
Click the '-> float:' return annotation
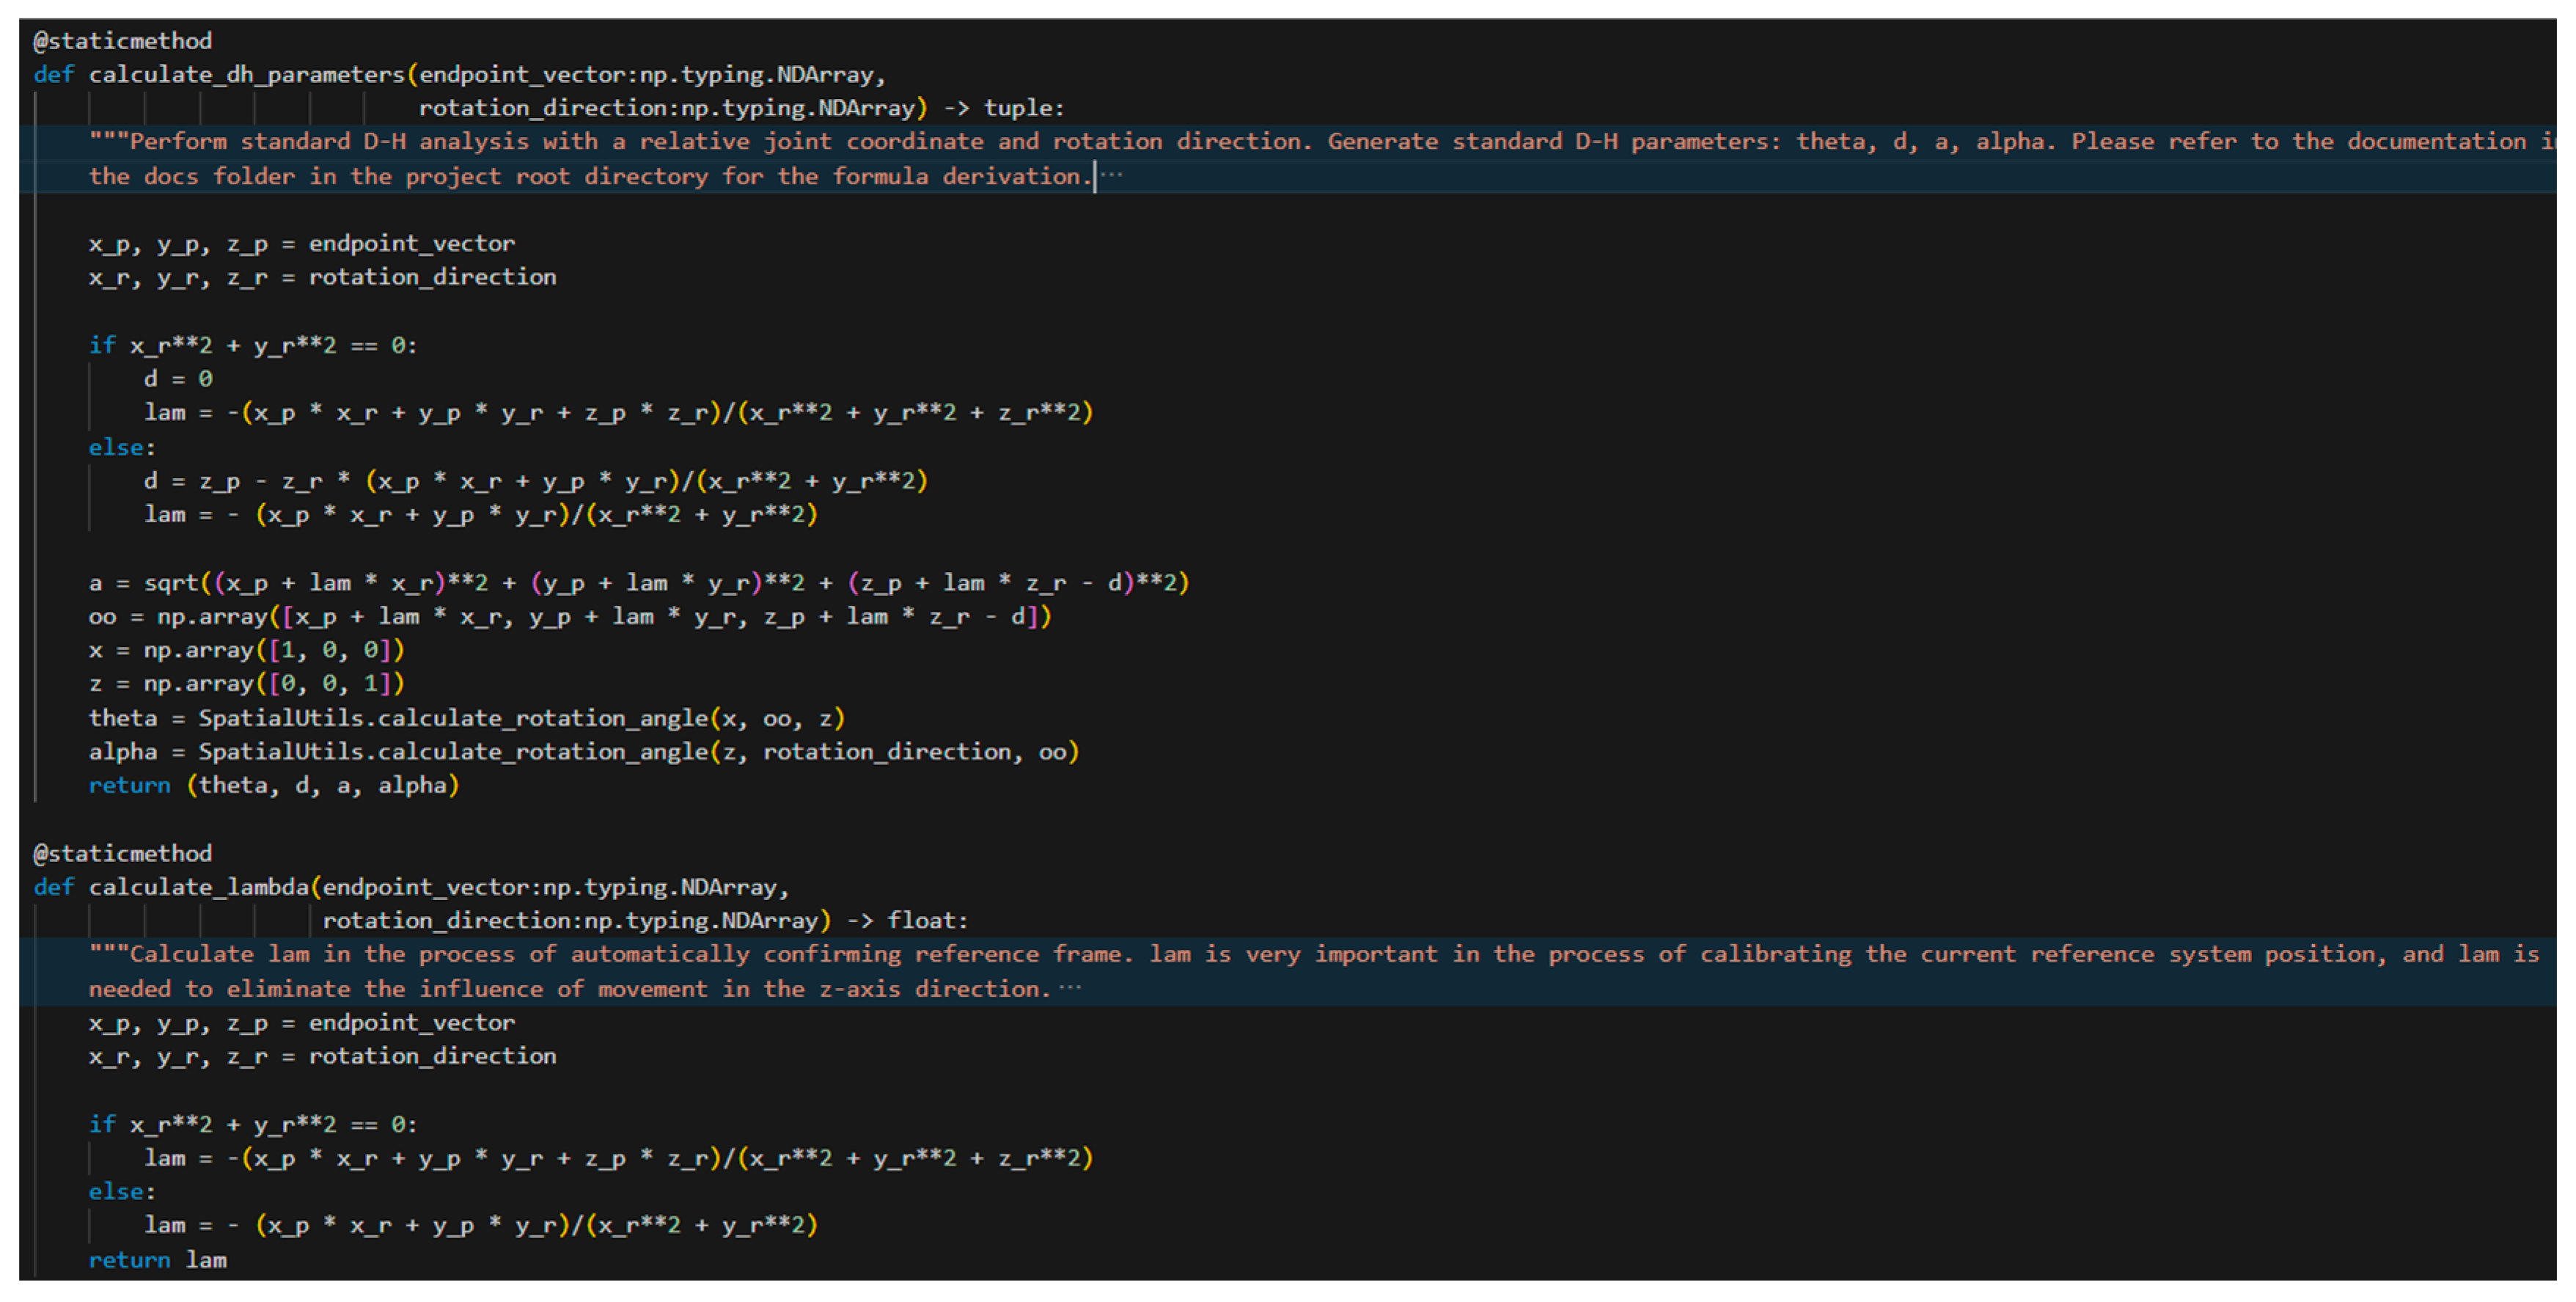(x=907, y=920)
